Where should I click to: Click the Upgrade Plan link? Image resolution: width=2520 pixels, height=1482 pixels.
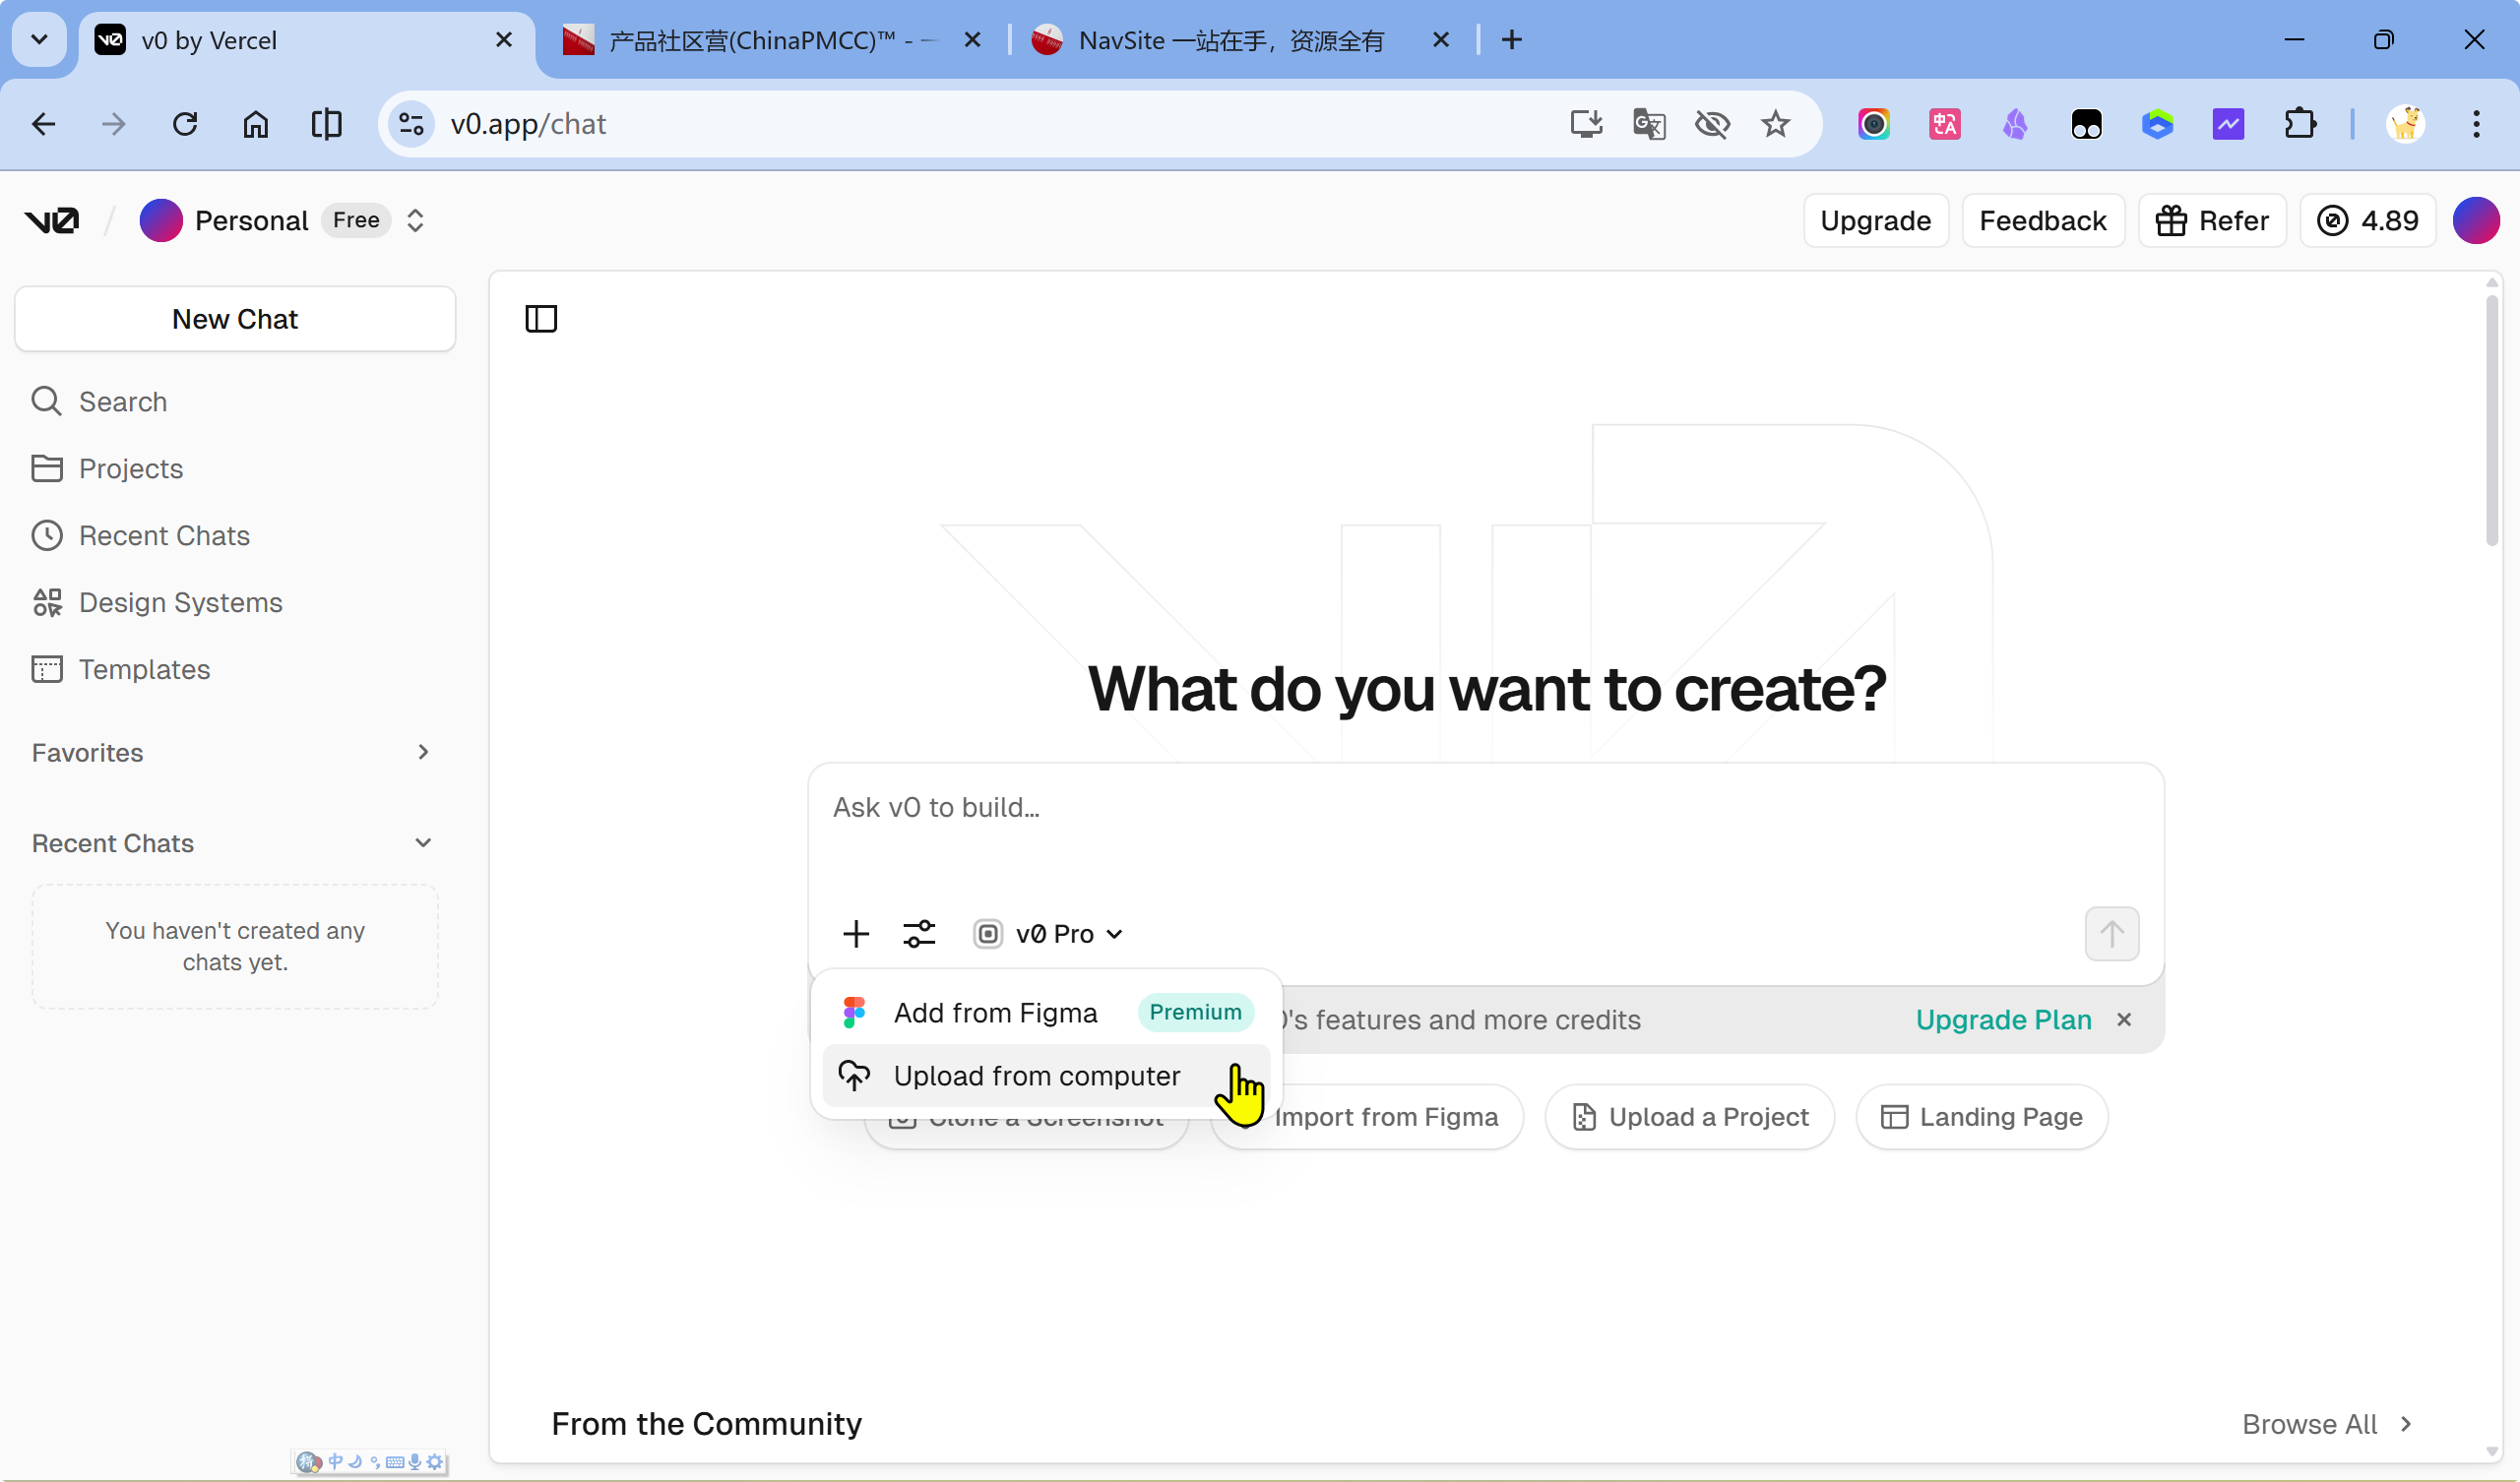point(2003,1020)
